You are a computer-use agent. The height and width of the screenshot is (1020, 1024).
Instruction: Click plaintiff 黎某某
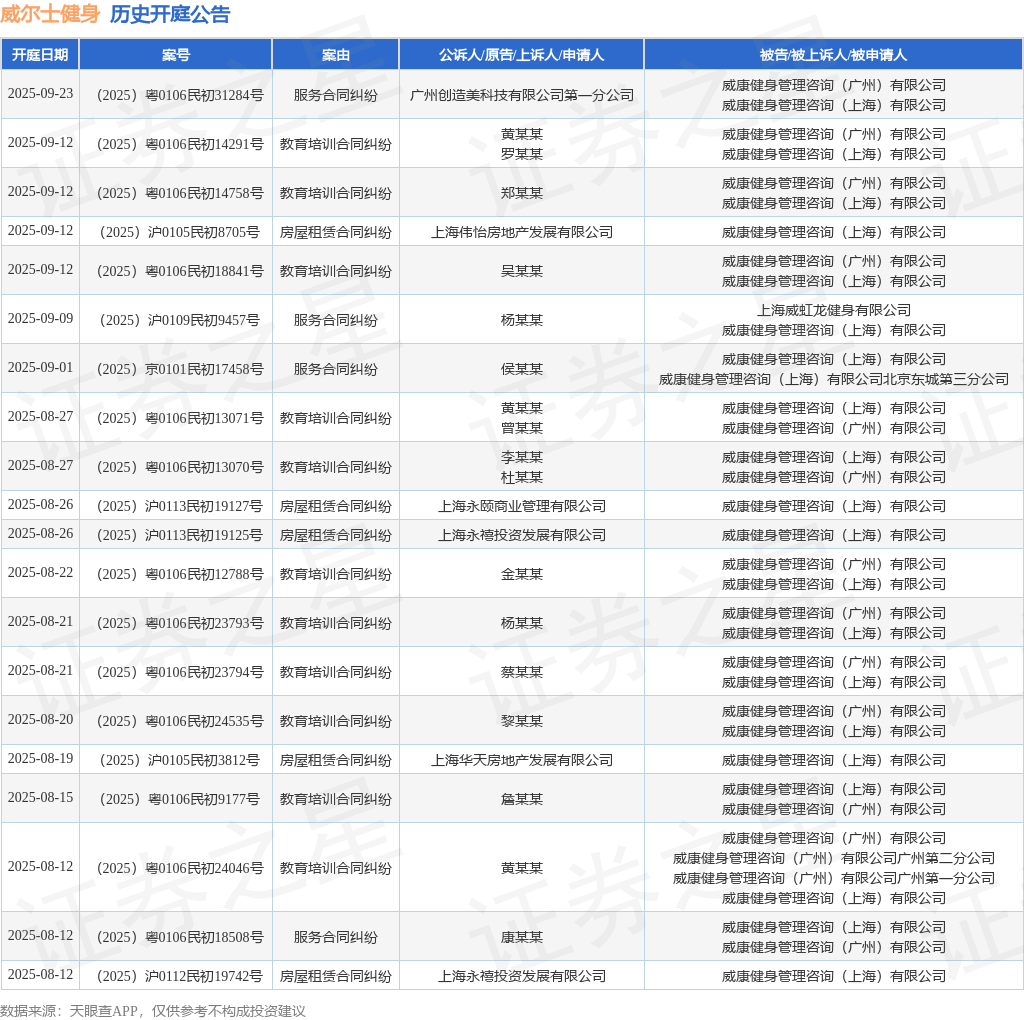click(x=522, y=721)
